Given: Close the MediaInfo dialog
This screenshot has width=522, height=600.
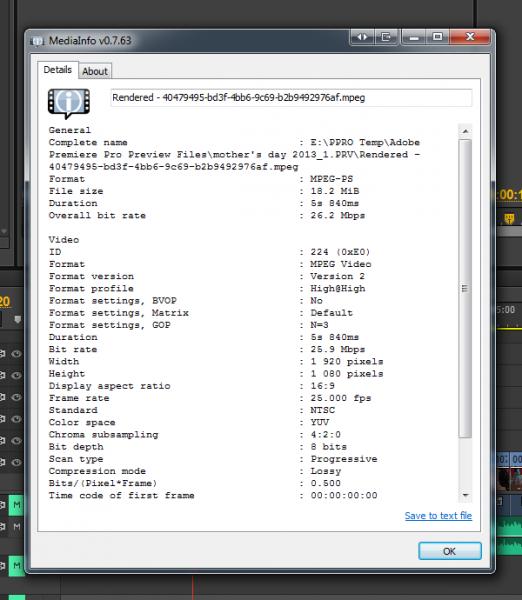Looking at the screenshot, I should 470,37.
